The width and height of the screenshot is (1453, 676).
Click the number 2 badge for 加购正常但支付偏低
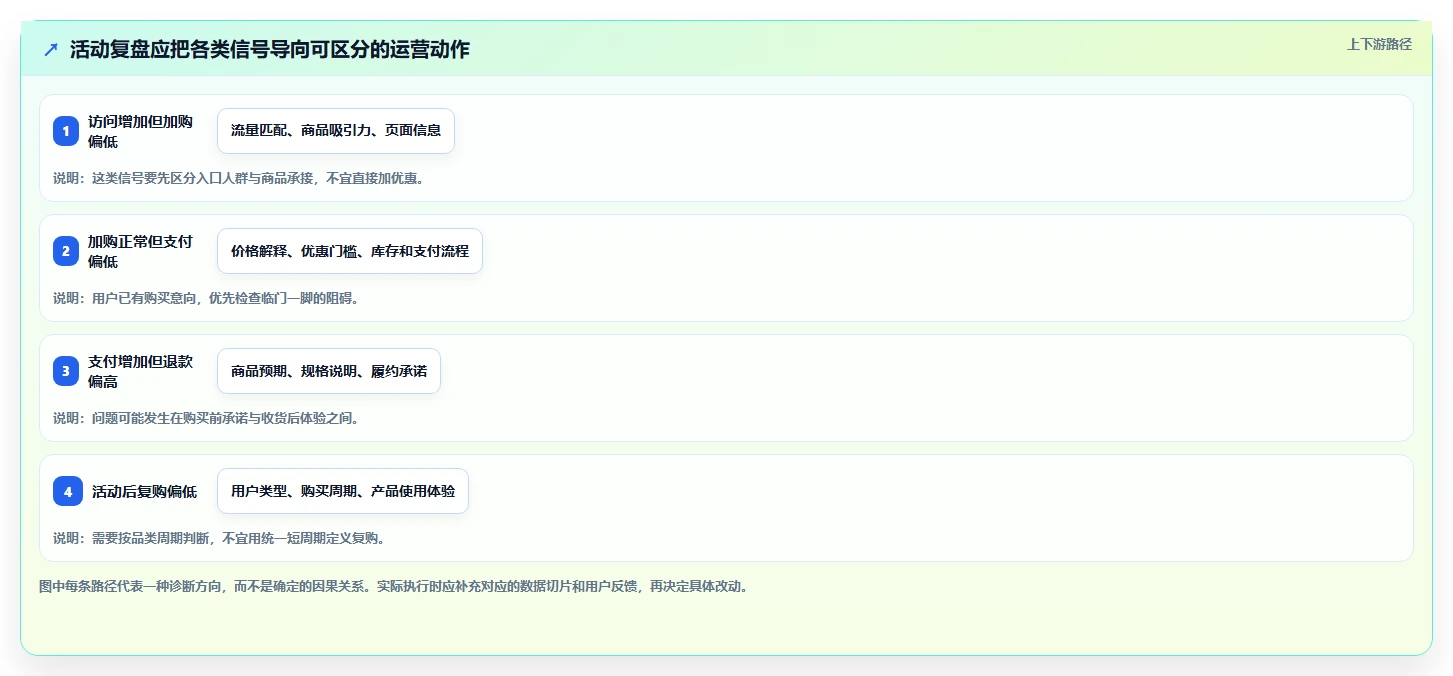(x=66, y=251)
